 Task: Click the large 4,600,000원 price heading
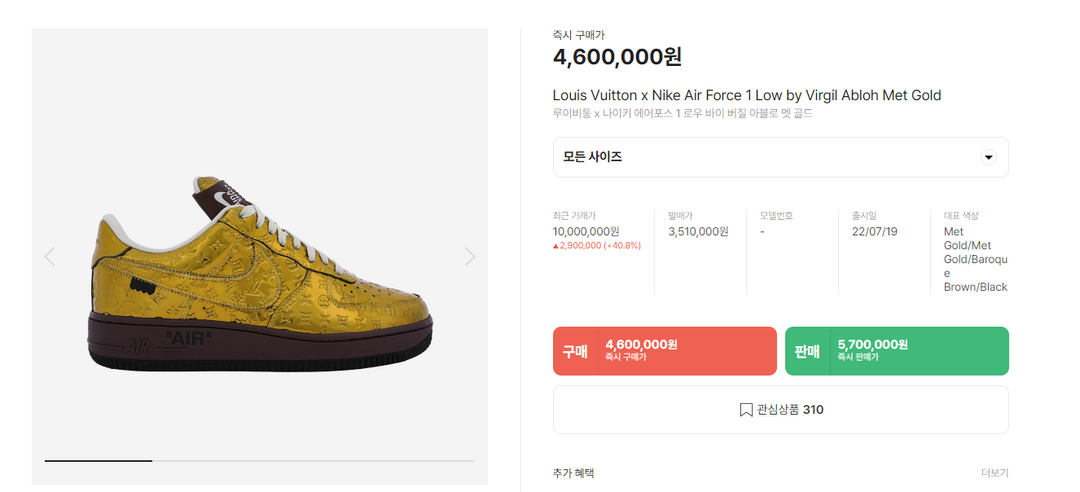pos(617,57)
